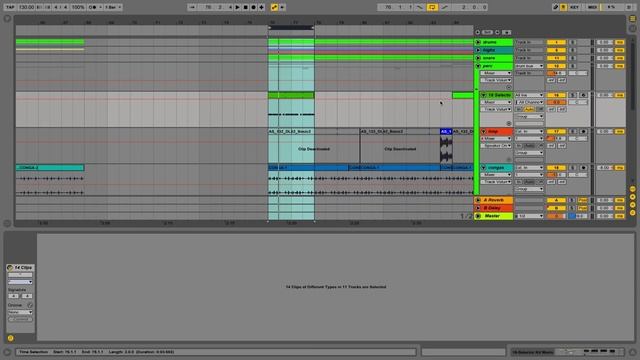Fold the perc group track

coord(478,66)
